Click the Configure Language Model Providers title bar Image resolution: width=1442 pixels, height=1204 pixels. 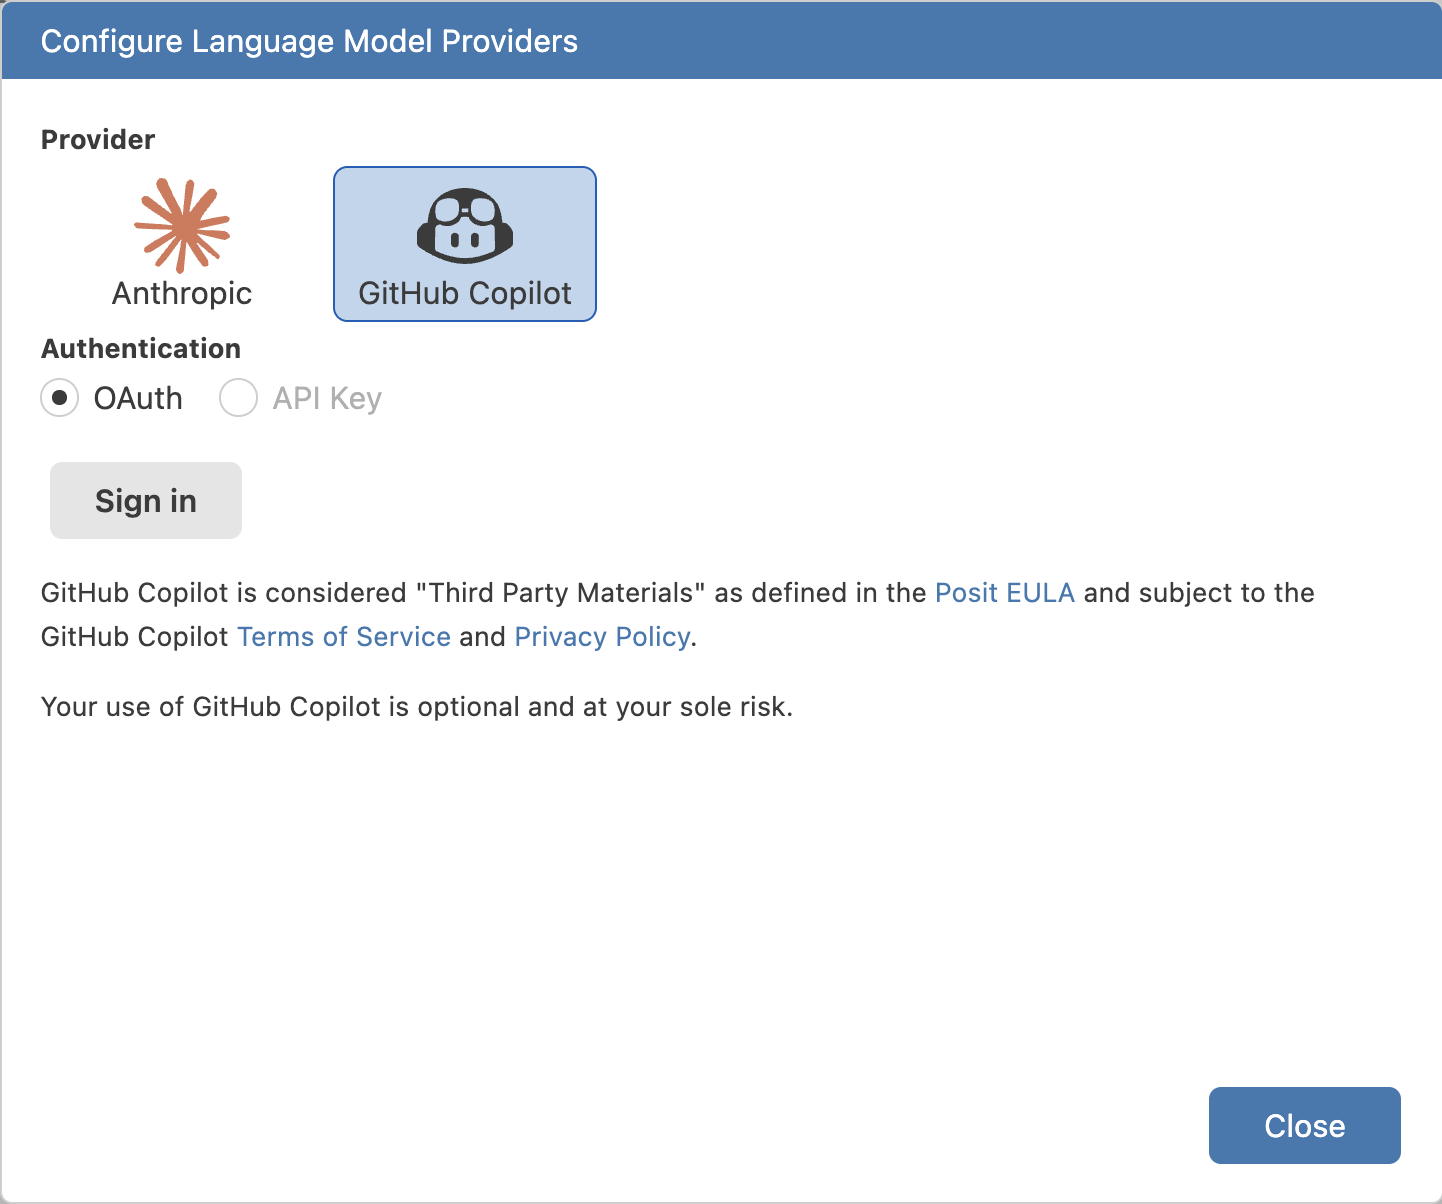[x=309, y=41]
